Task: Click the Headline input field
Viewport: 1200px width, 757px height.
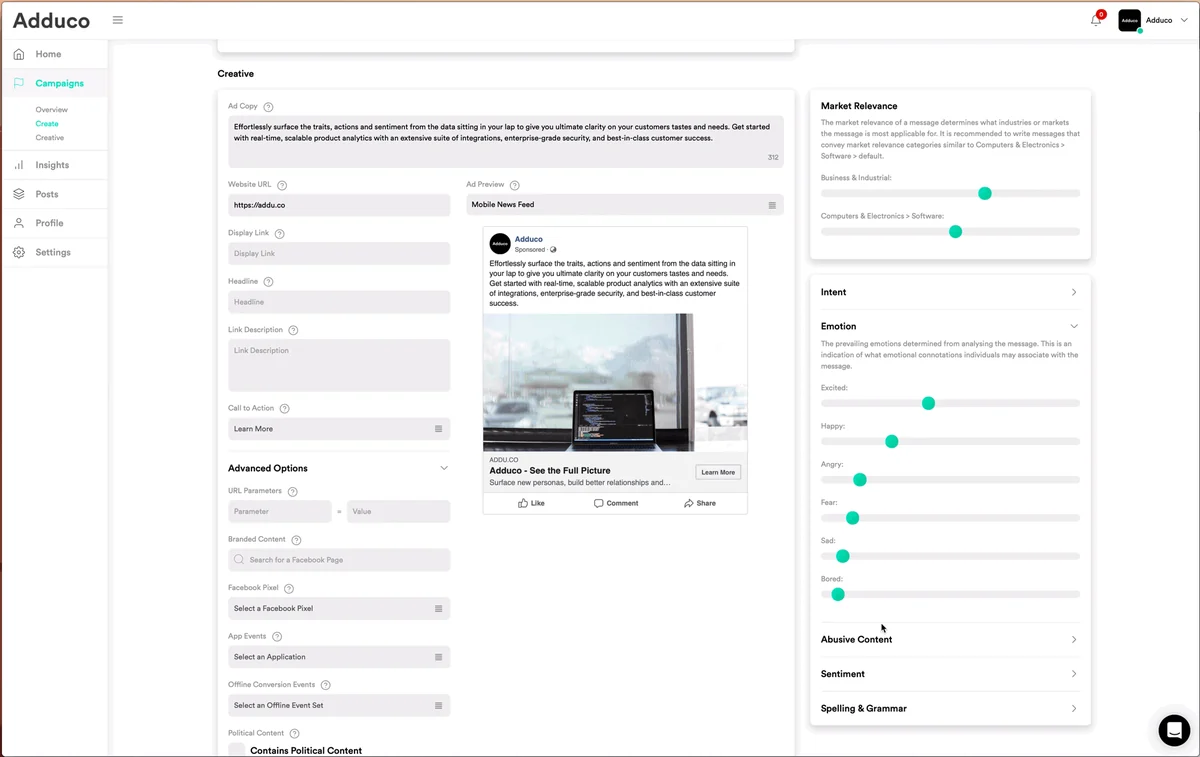Action: pos(339,302)
